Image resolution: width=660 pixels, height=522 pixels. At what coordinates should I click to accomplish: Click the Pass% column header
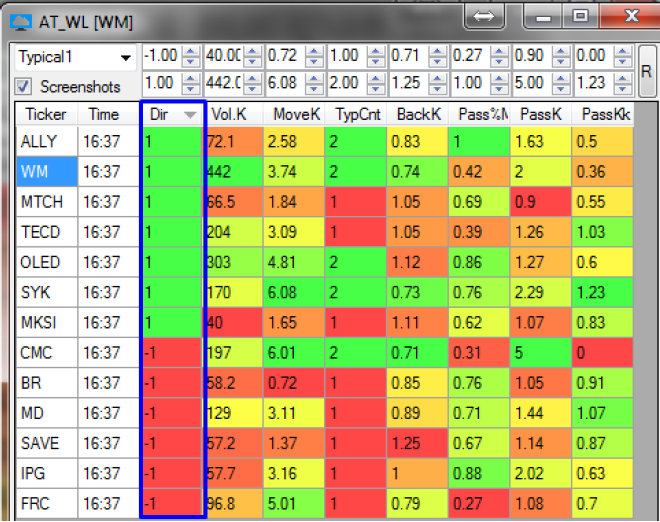coord(479,115)
